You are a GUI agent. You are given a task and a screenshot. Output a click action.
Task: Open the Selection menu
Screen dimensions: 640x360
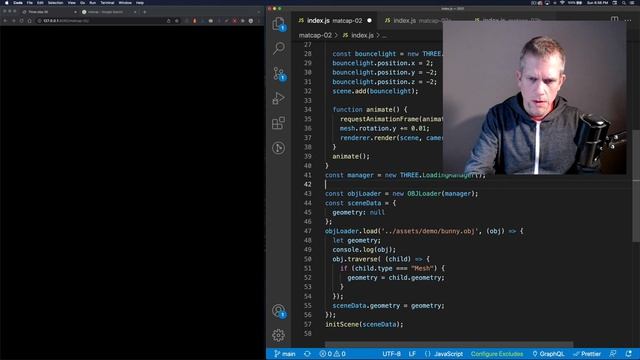[x=55, y=2]
